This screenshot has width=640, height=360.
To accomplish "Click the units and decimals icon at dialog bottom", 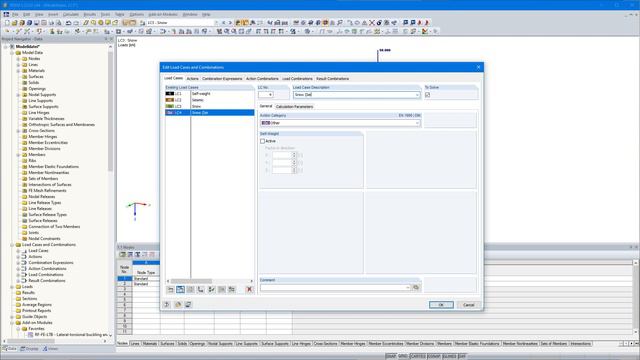I will [178, 304].
